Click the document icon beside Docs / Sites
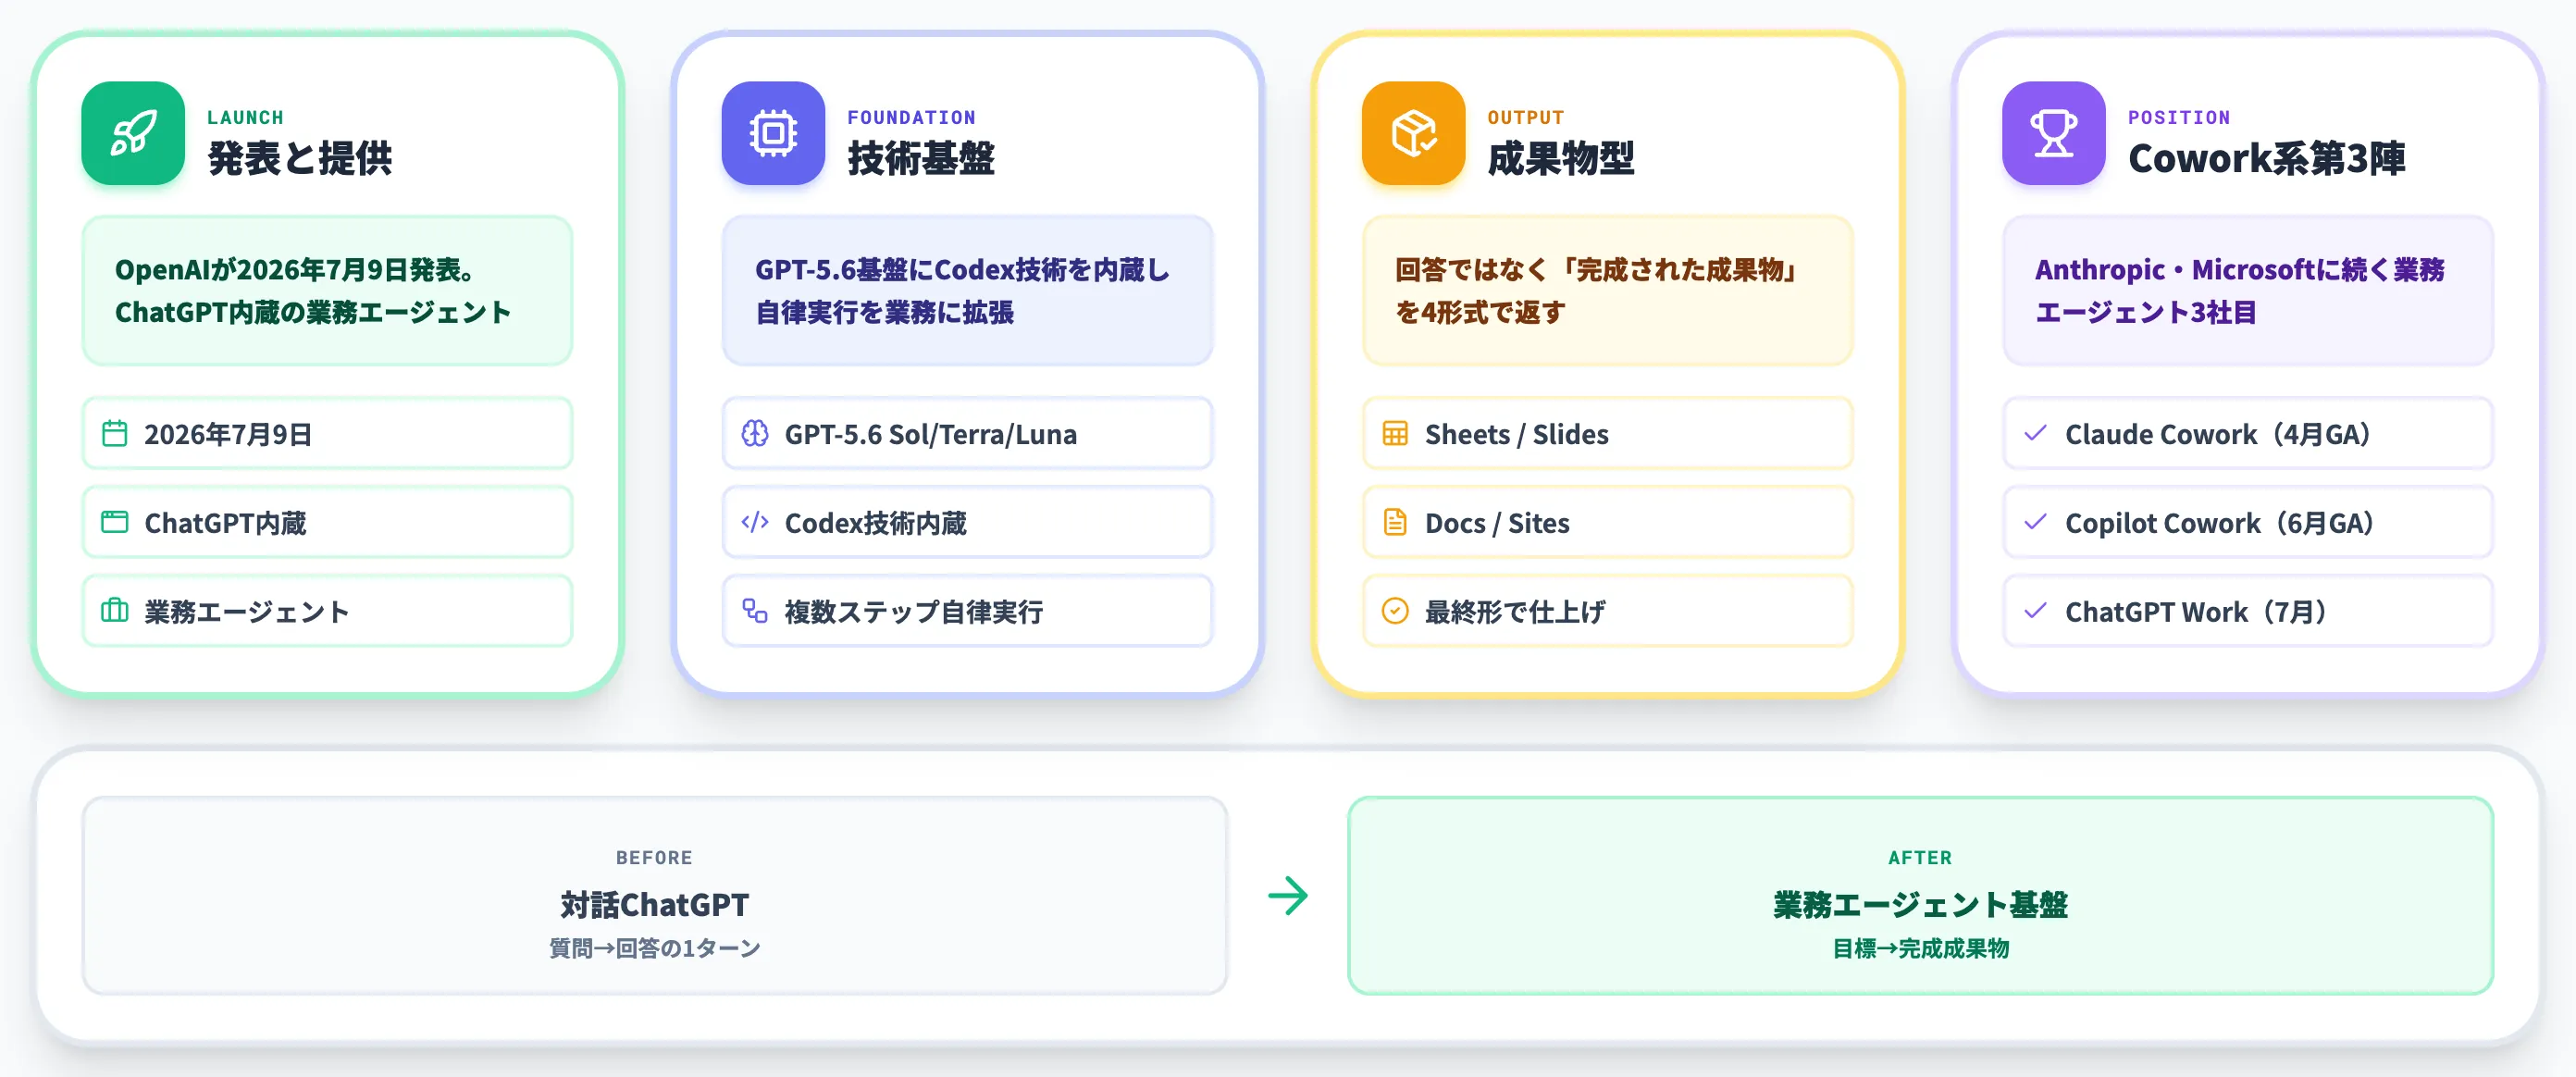This screenshot has width=2576, height=1077. tap(1395, 522)
